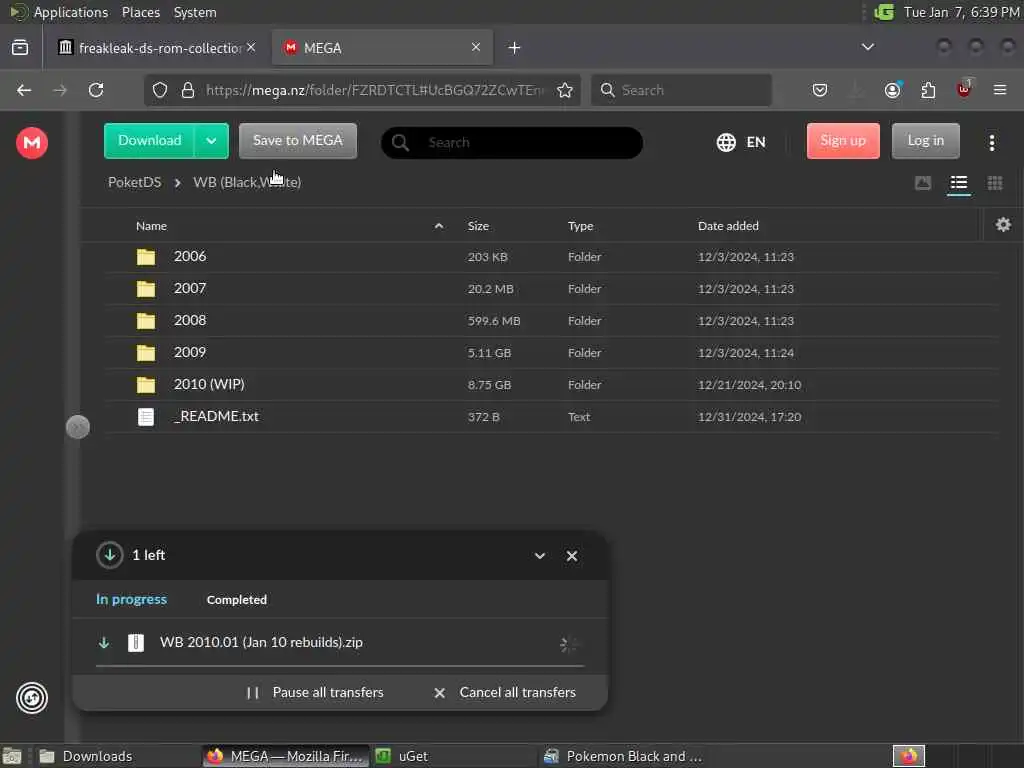Cancel all transfers
Image resolution: width=1024 pixels, height=768 pixels.
[x=505, y=692]
